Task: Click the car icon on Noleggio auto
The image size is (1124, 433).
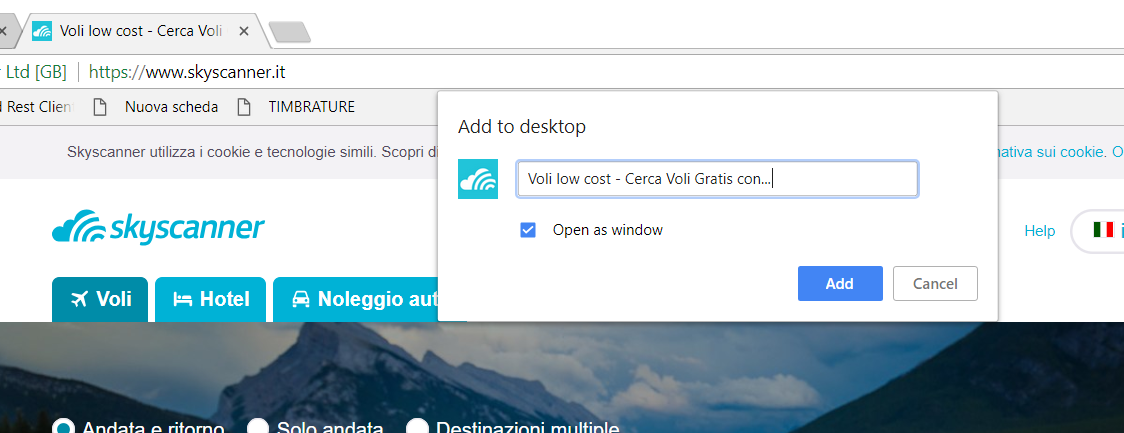Action: 300,299
